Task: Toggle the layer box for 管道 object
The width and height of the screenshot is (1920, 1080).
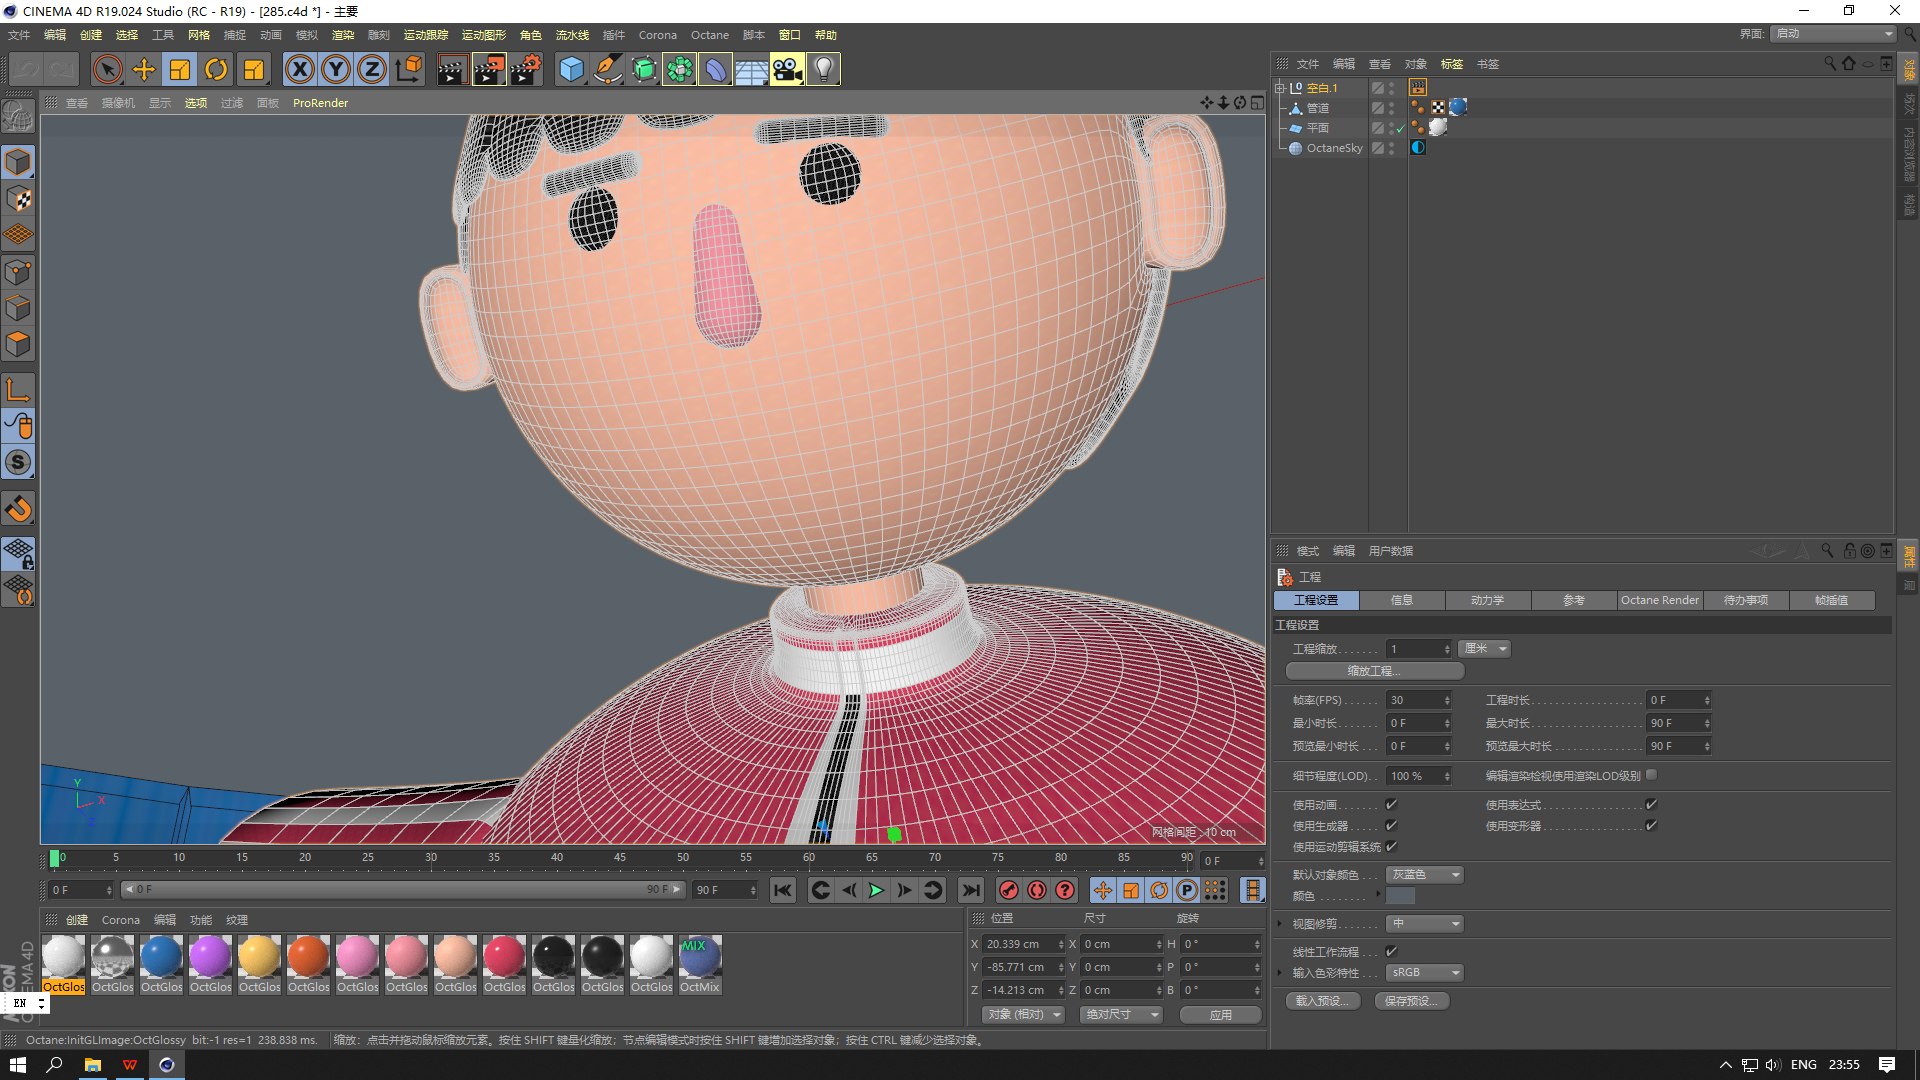Action: 1377,108
